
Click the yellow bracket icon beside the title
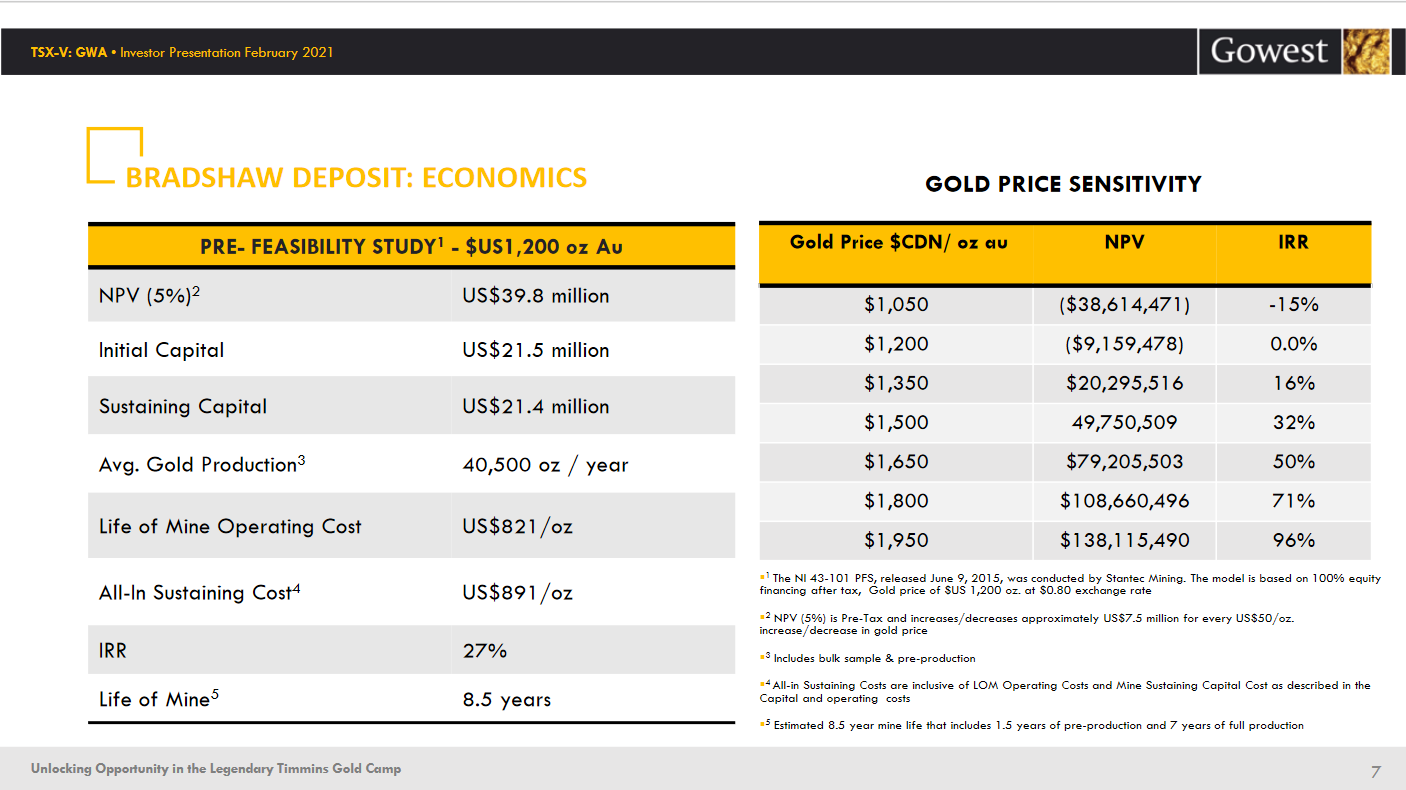point(113,155)
